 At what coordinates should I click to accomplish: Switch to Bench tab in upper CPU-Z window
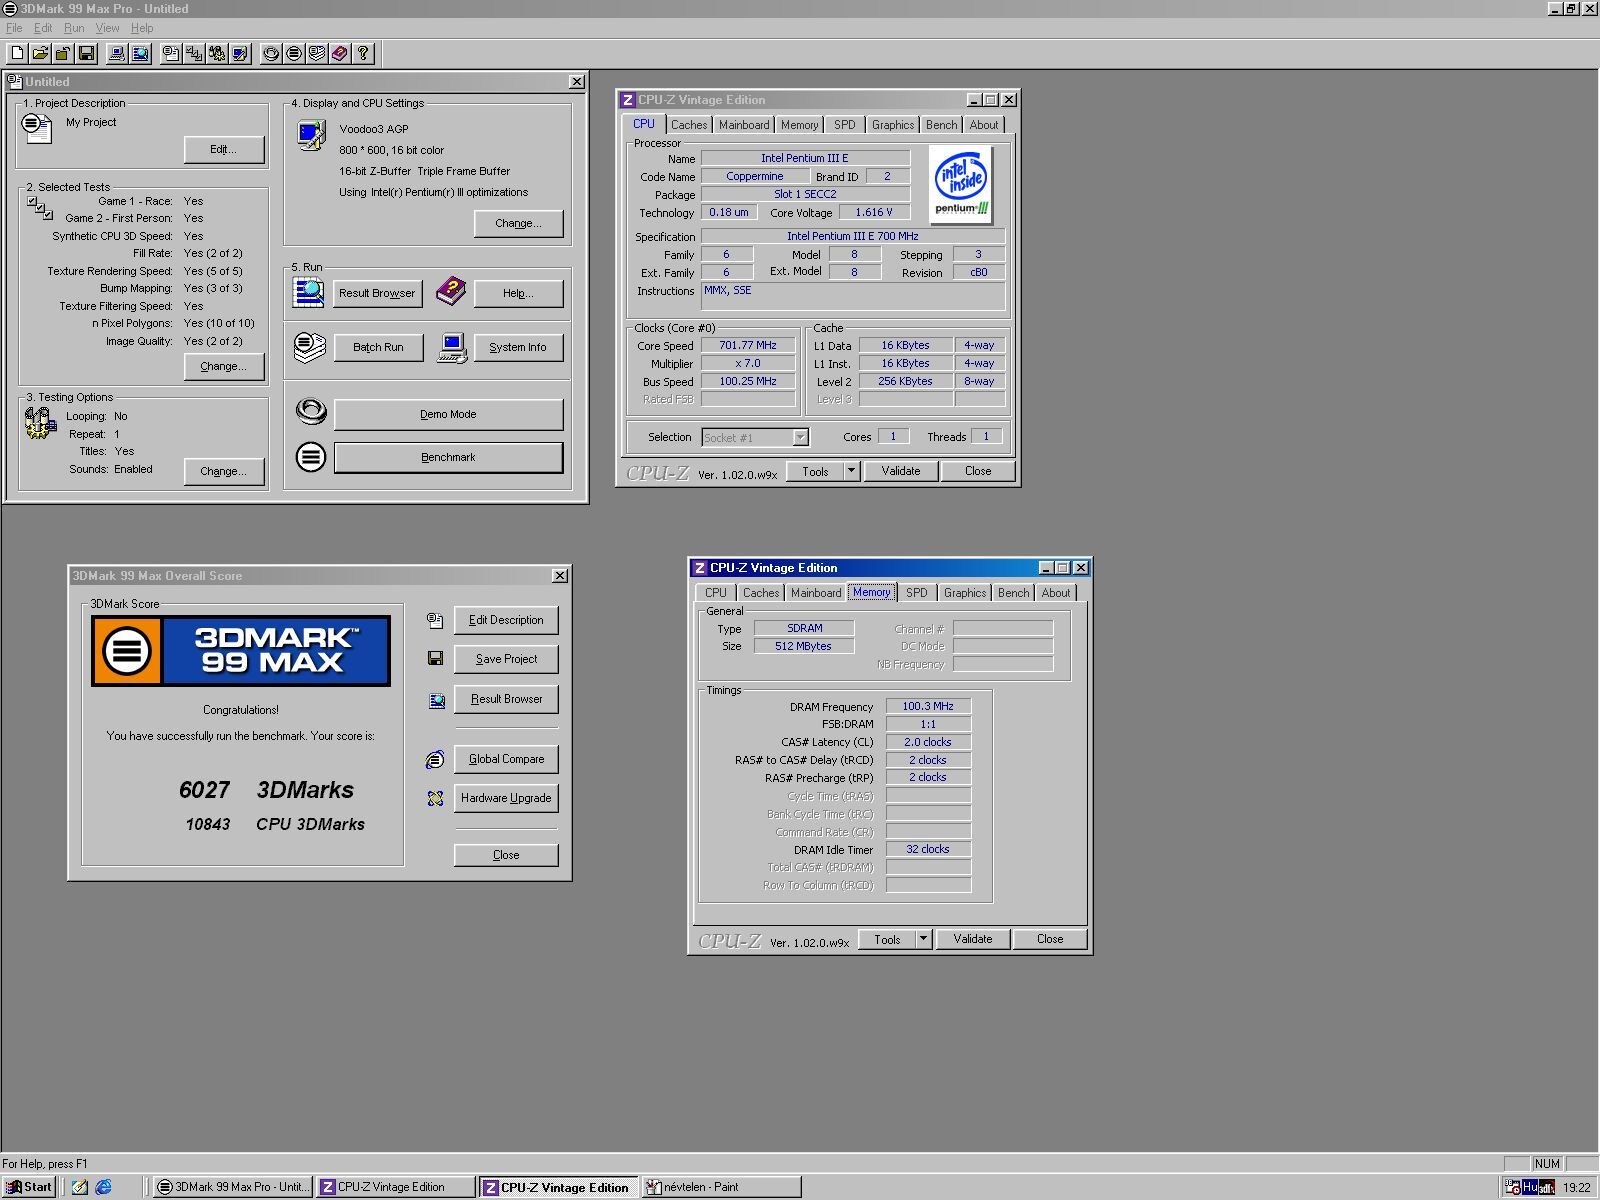[x=941, y=125]
